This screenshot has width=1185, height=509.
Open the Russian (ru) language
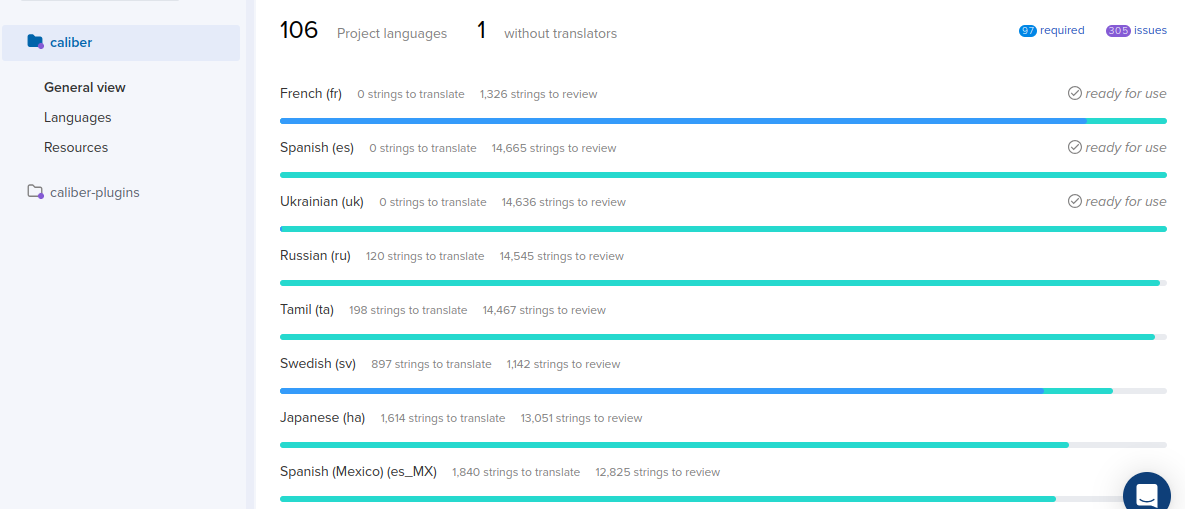point(315,256)
